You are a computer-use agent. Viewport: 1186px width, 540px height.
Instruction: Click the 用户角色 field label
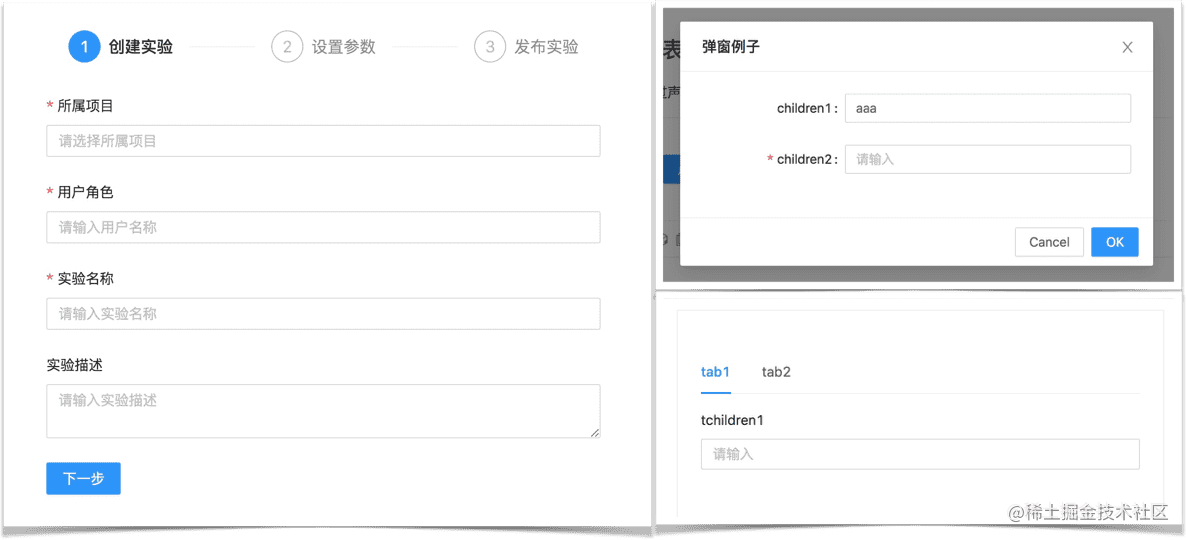pos(85,192)
